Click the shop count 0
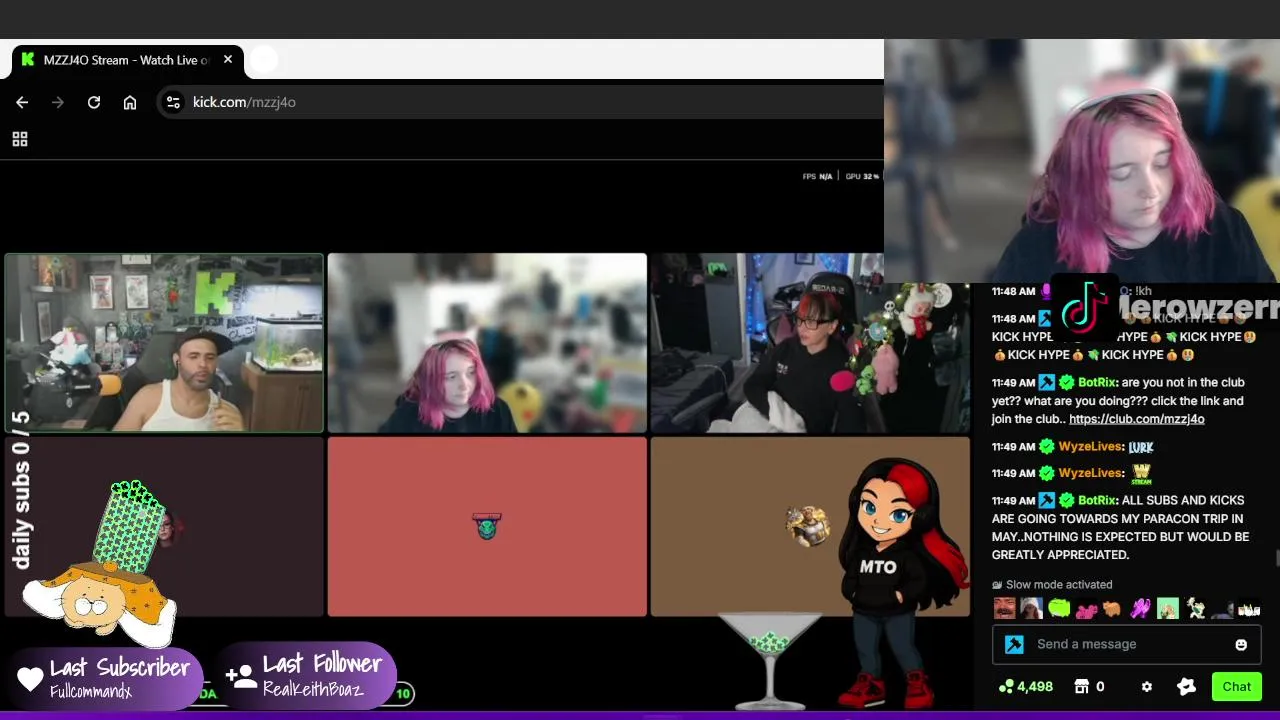1280x720 pixels. coord(1100,687)
